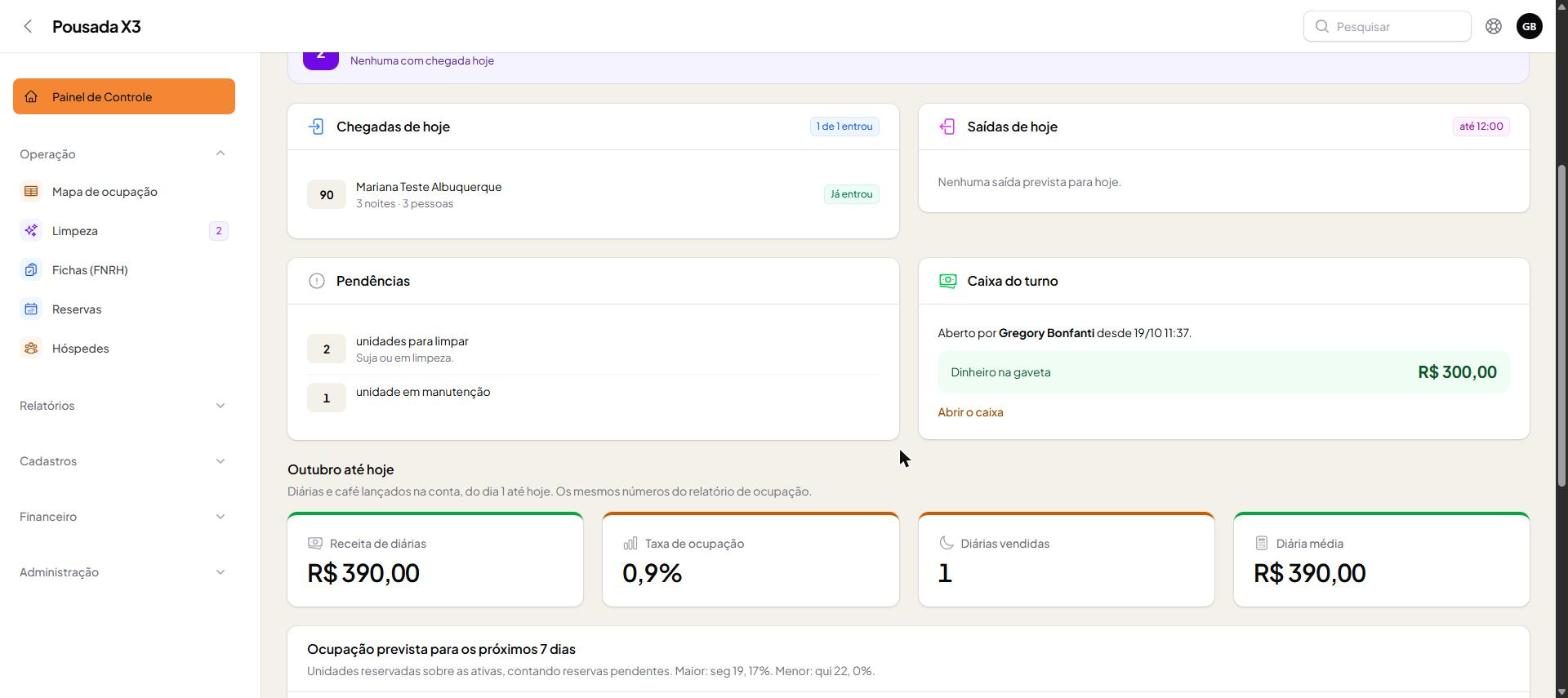Viewport: 1568px width, 698px height.
Task: Click the Reservas calendar icon
Action: [x=31, y=309]
